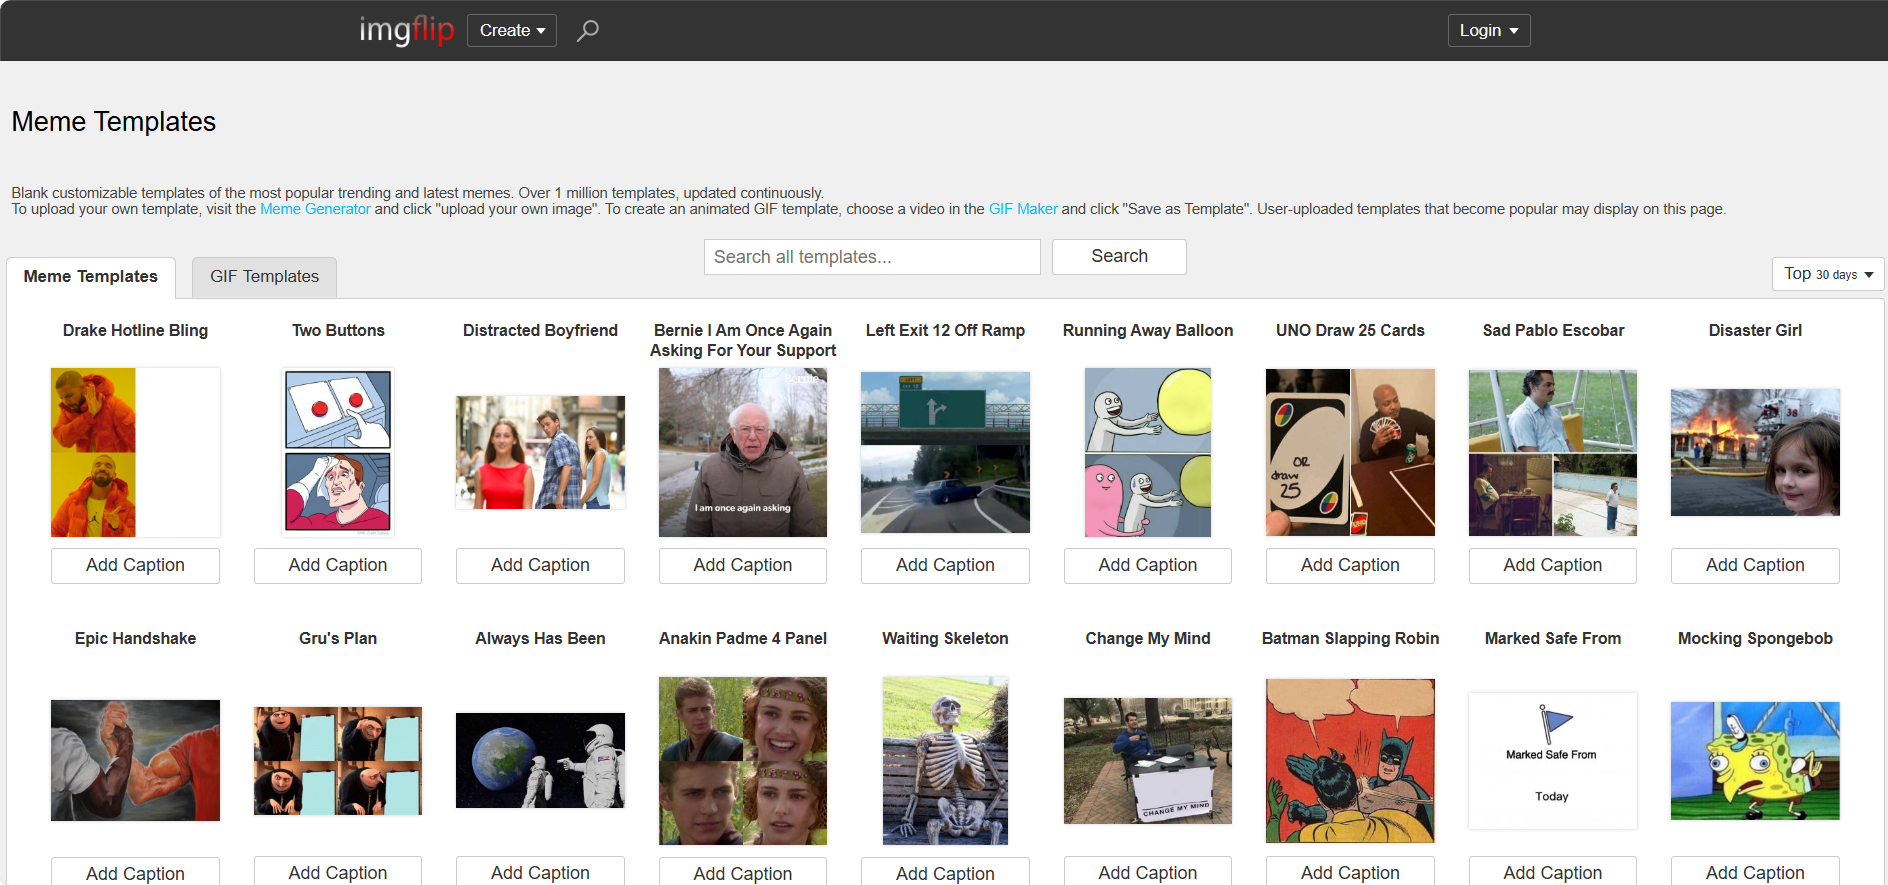Choose the Disaster Girl template image
The height and width of the screenshot is (885, 1888).
pyautogui.click(x=1755, y=452)
